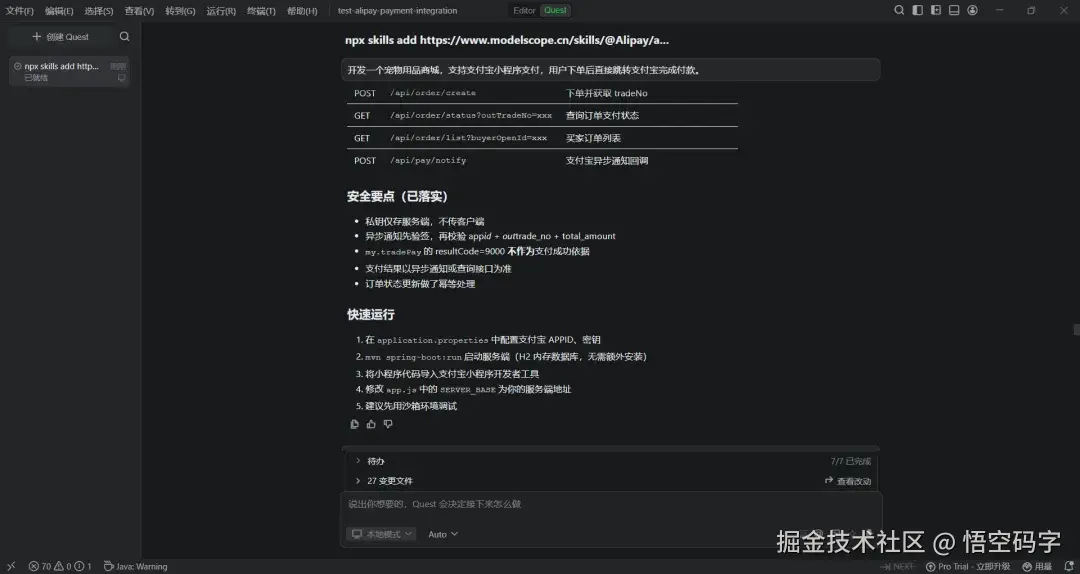The height and width of the screenshot is (574, 1080).
Task: Click the 7/7 已完成 status text
Action: pyautogui.click(x=851, y=461)
